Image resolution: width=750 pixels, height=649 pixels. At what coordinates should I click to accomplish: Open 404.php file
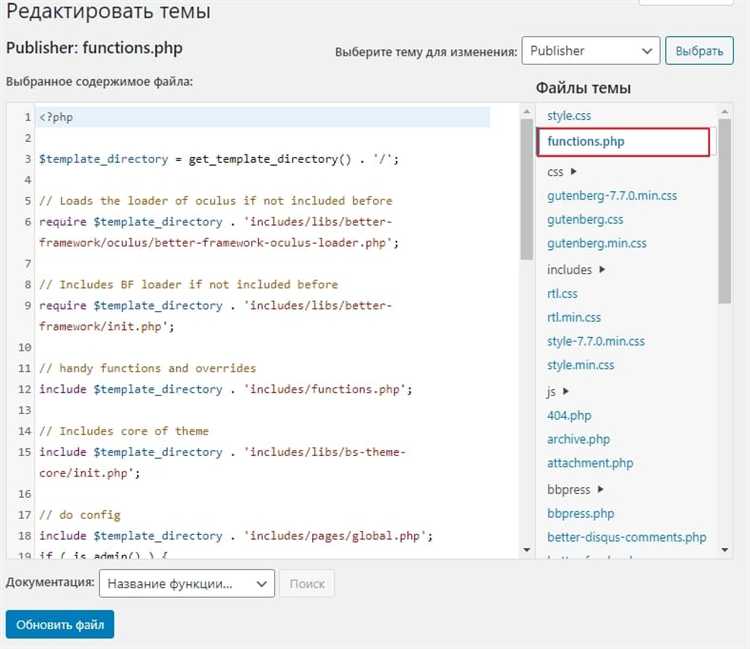coord(569,416)
